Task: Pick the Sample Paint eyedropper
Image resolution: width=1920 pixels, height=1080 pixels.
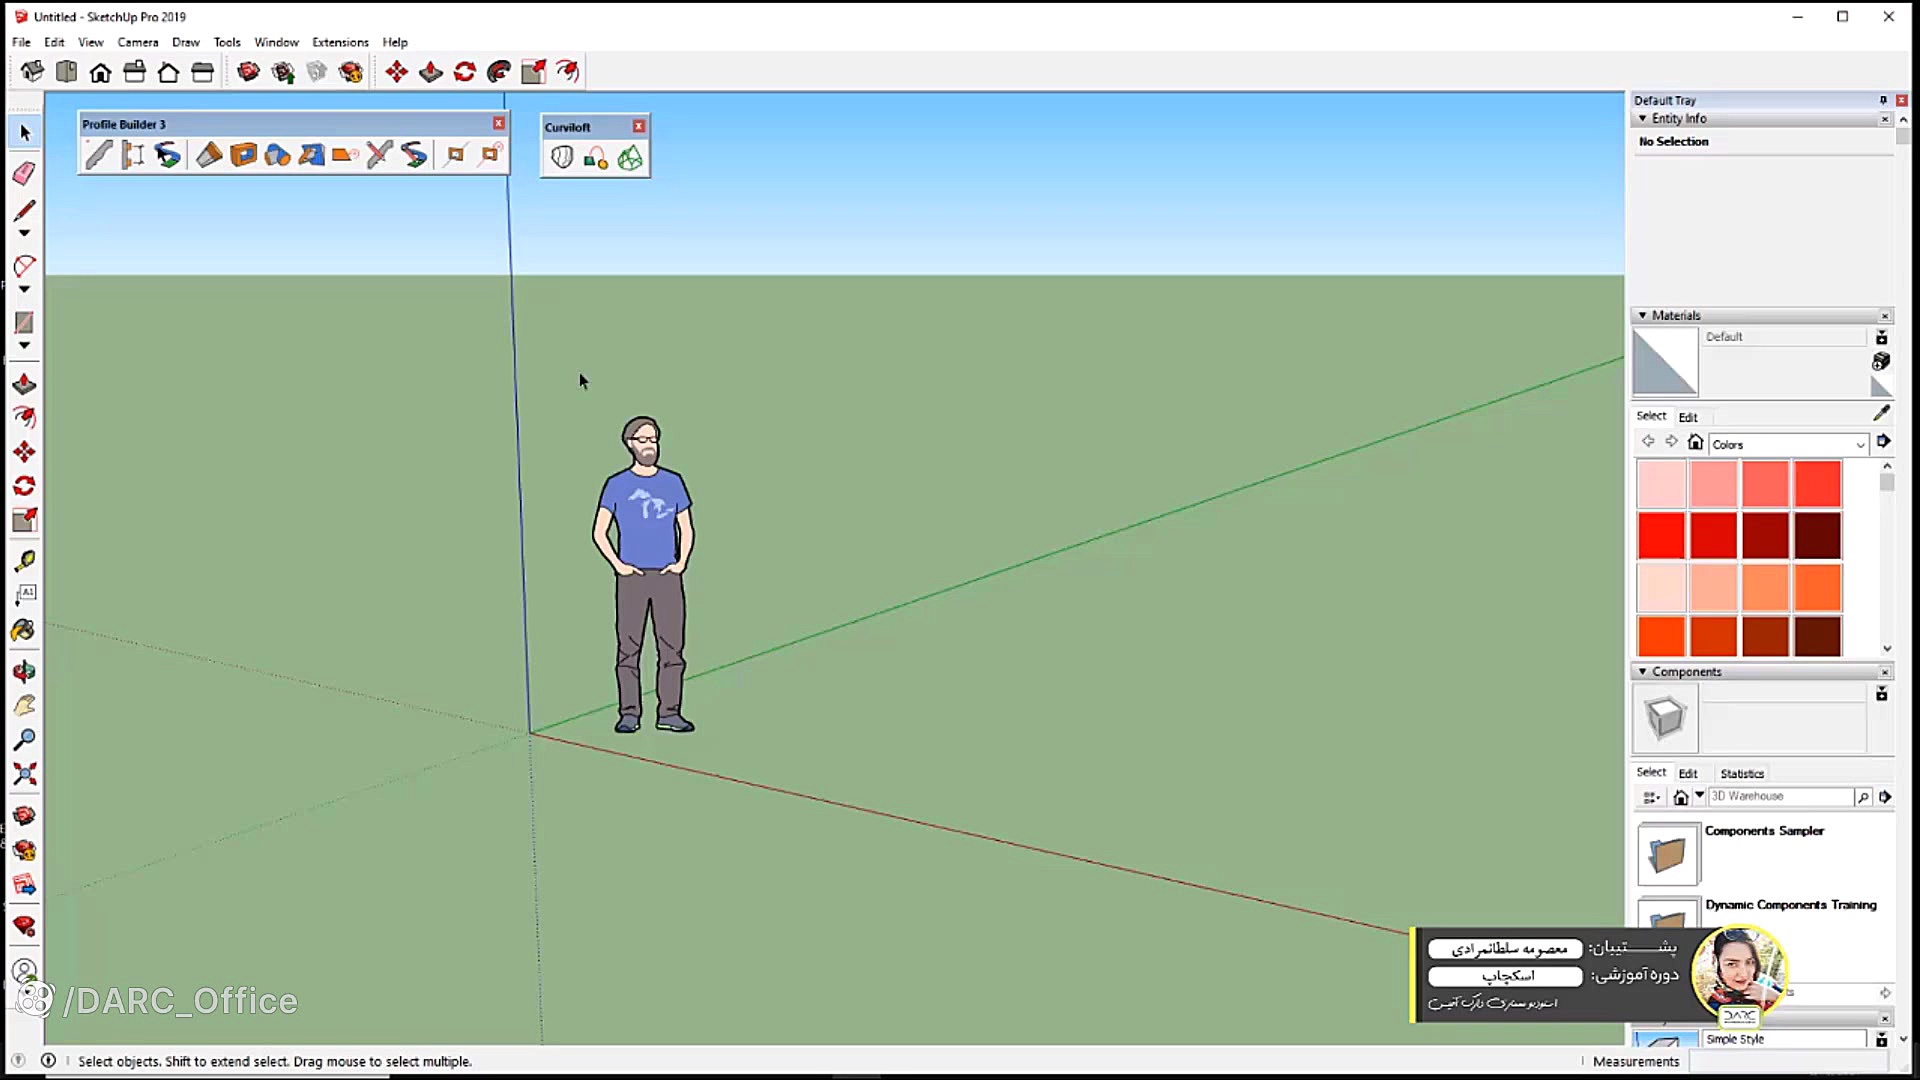Action: coord(1881,413)
